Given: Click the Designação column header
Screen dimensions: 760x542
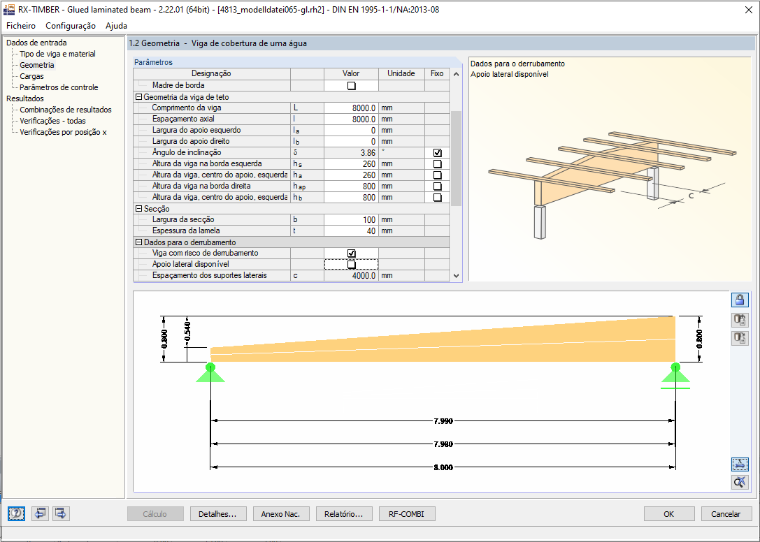Looking at the screenshot, I should (x=212, y=74).
